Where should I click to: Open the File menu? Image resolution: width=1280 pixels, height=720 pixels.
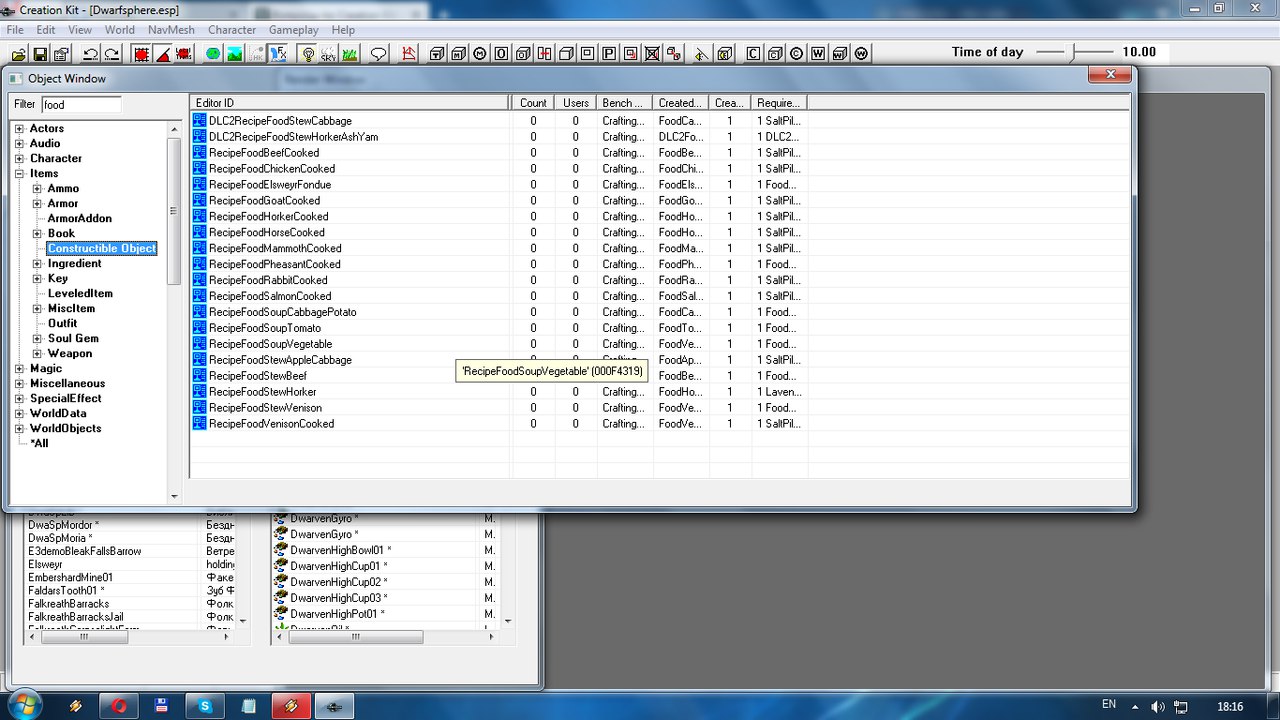tap(15, 30)
